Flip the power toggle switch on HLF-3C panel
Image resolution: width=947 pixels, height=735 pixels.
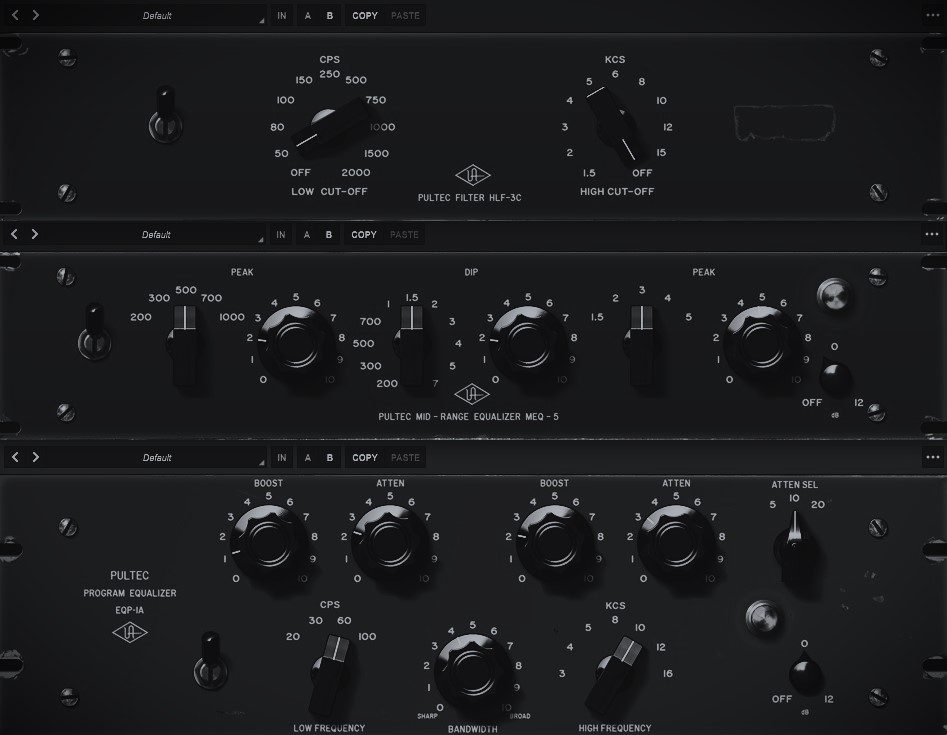(x=165, y=115)
